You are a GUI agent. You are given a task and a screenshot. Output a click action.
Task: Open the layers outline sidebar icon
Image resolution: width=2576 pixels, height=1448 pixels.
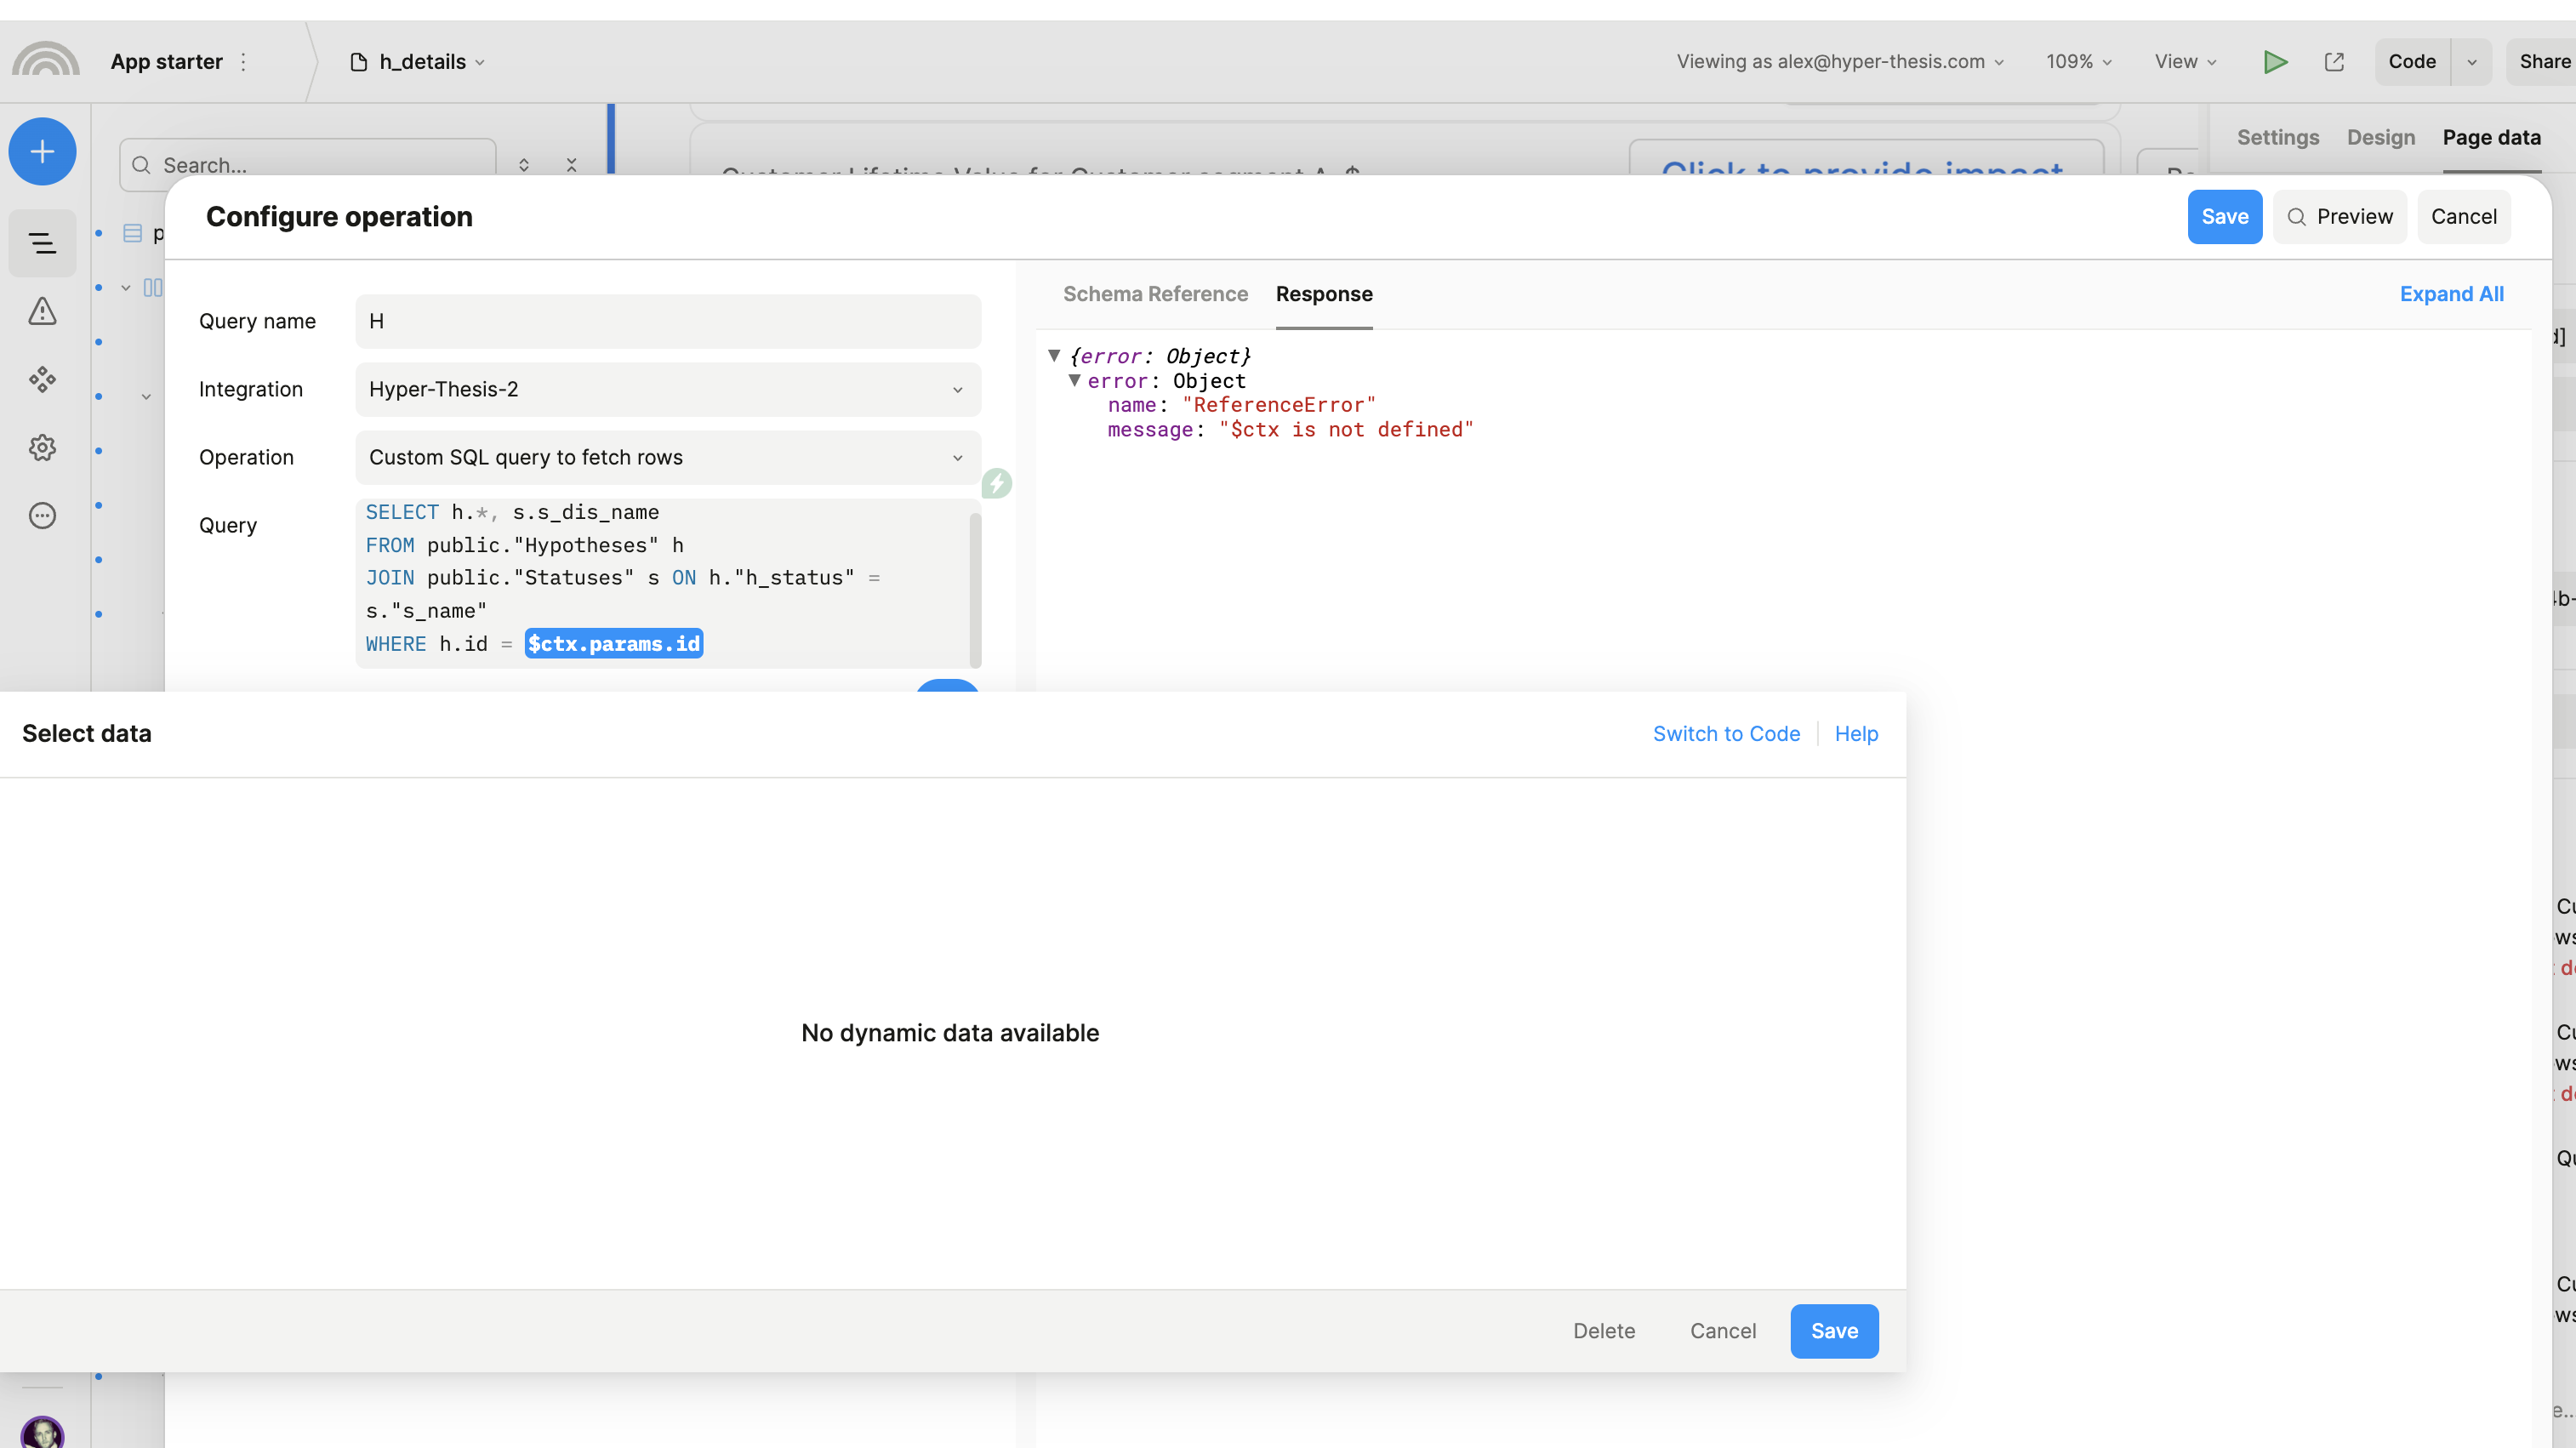click(42, 243)
